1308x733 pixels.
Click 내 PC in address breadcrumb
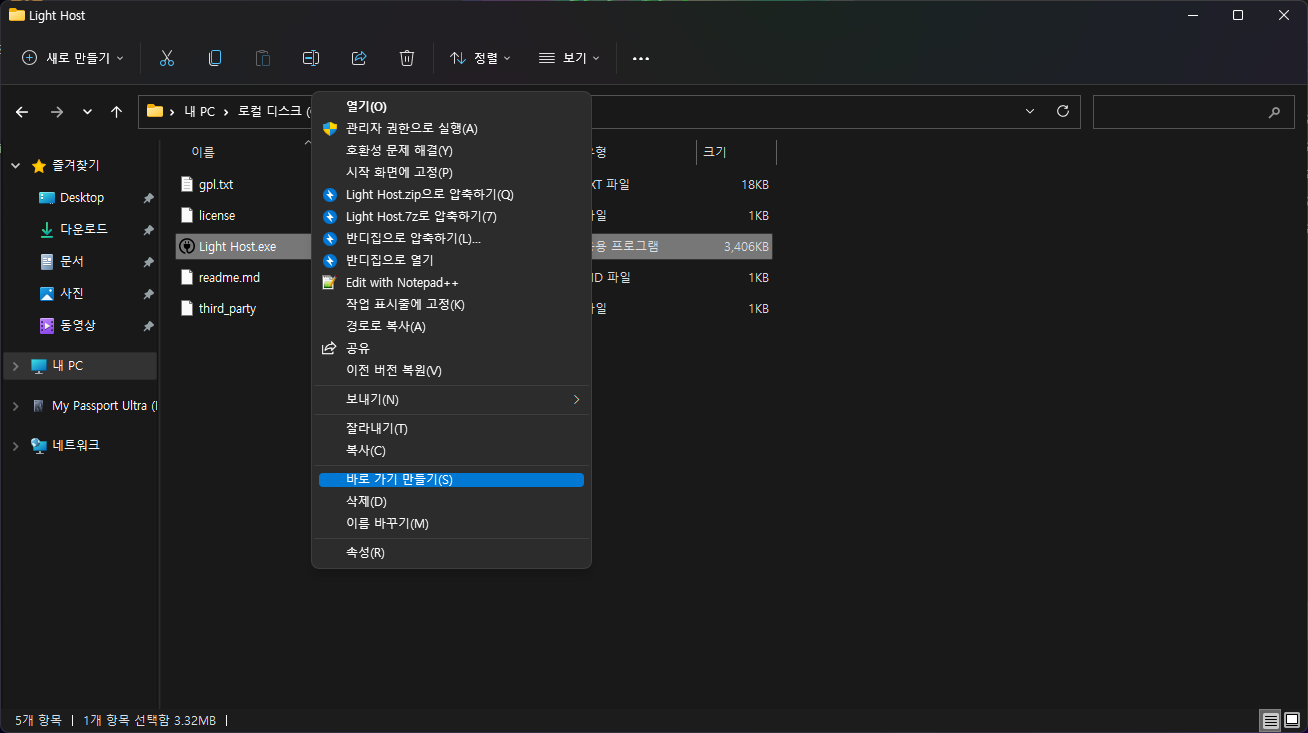coord(200,112)
